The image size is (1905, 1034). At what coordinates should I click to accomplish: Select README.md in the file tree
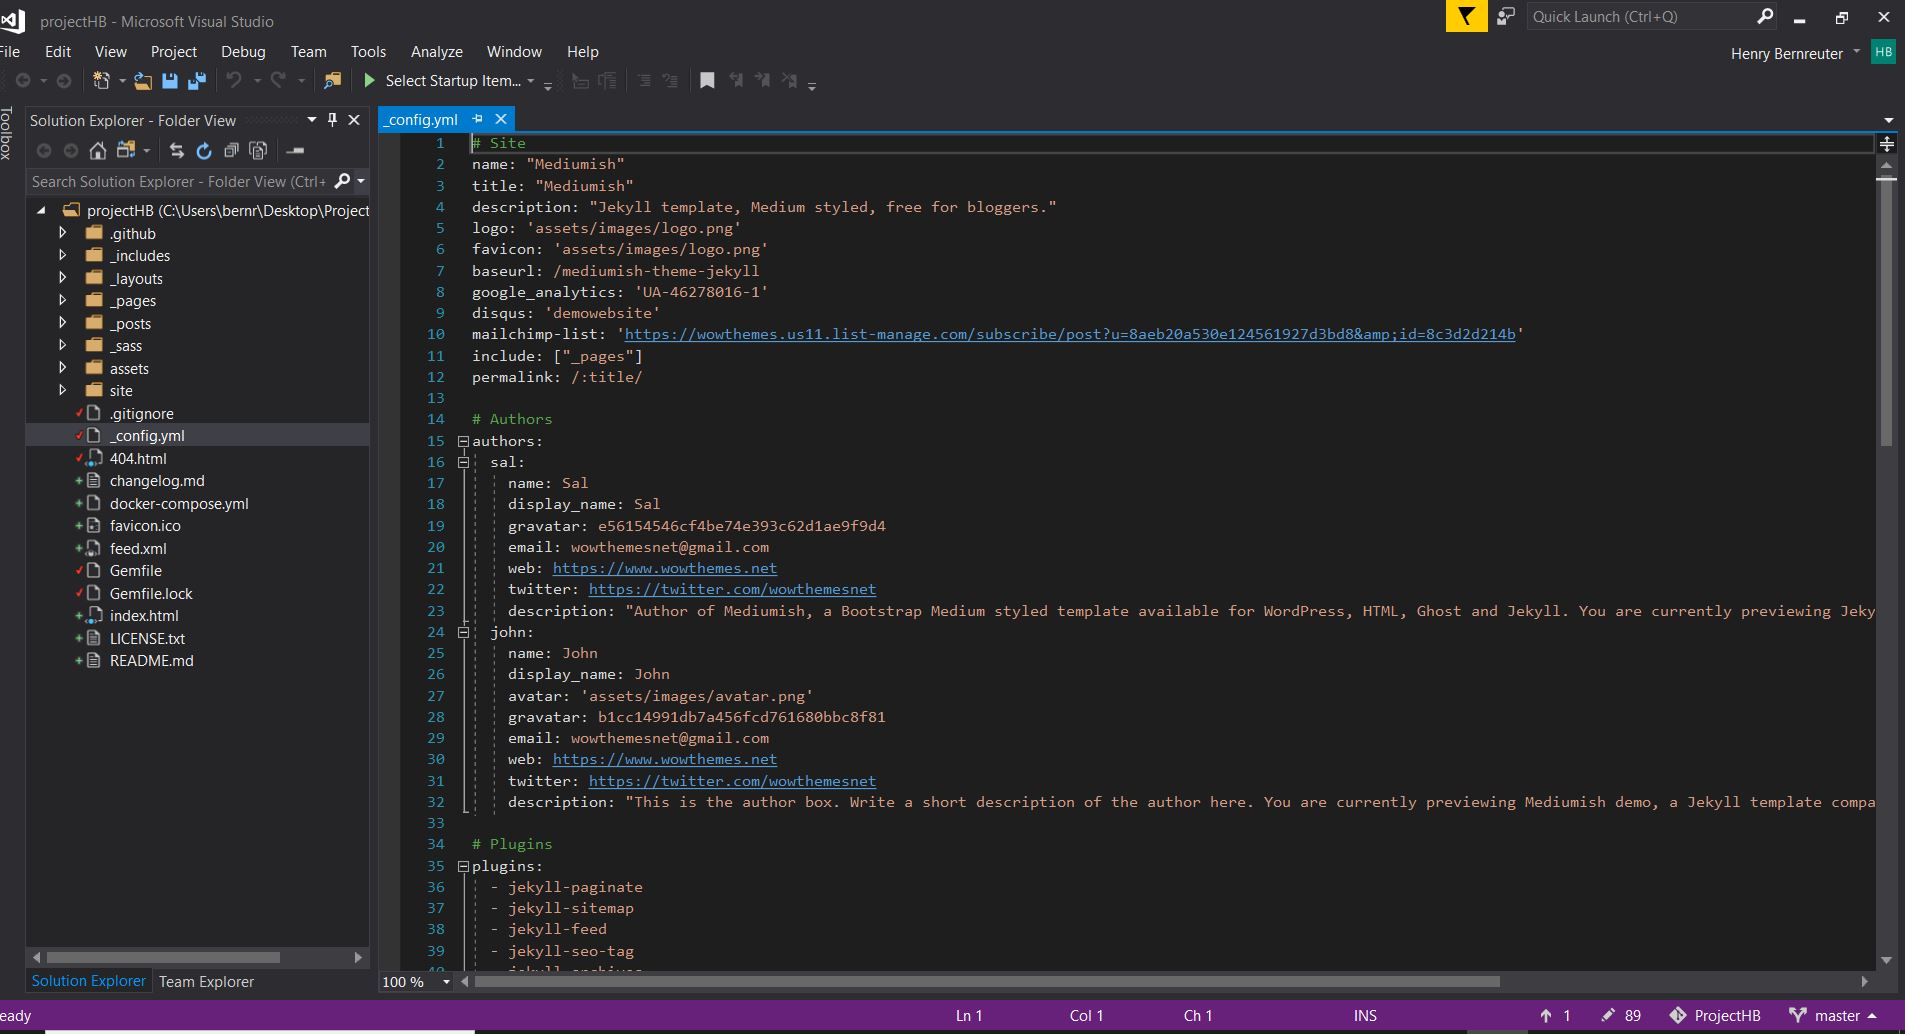[152, 660]
